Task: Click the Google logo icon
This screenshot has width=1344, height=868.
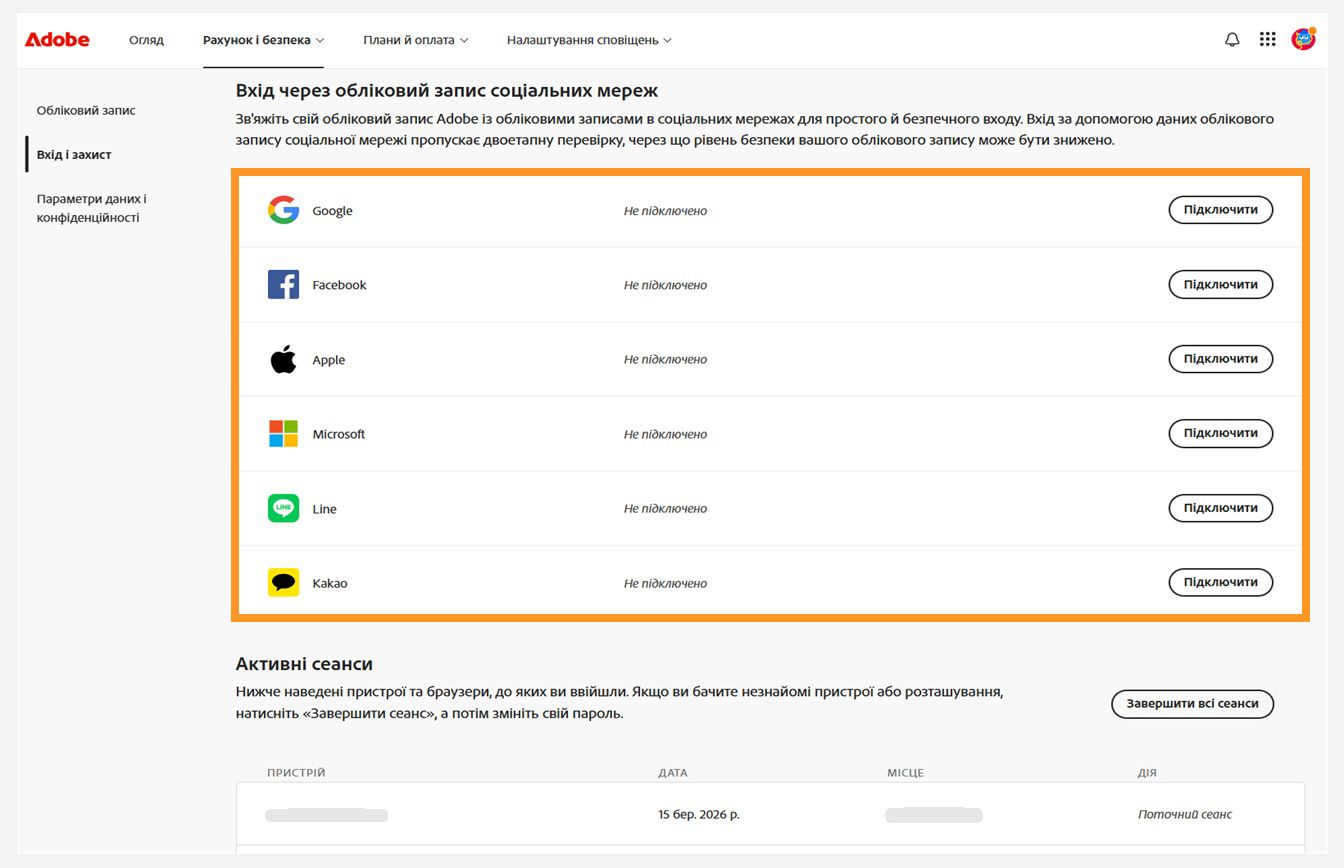Action: click(283, 210)
